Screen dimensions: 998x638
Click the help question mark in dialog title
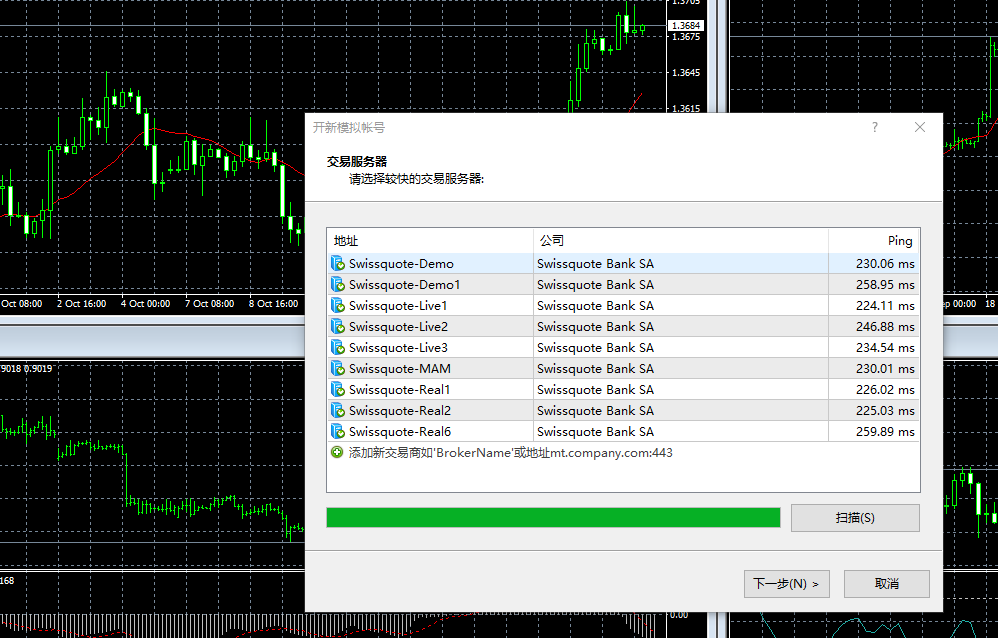click(875, 127)
